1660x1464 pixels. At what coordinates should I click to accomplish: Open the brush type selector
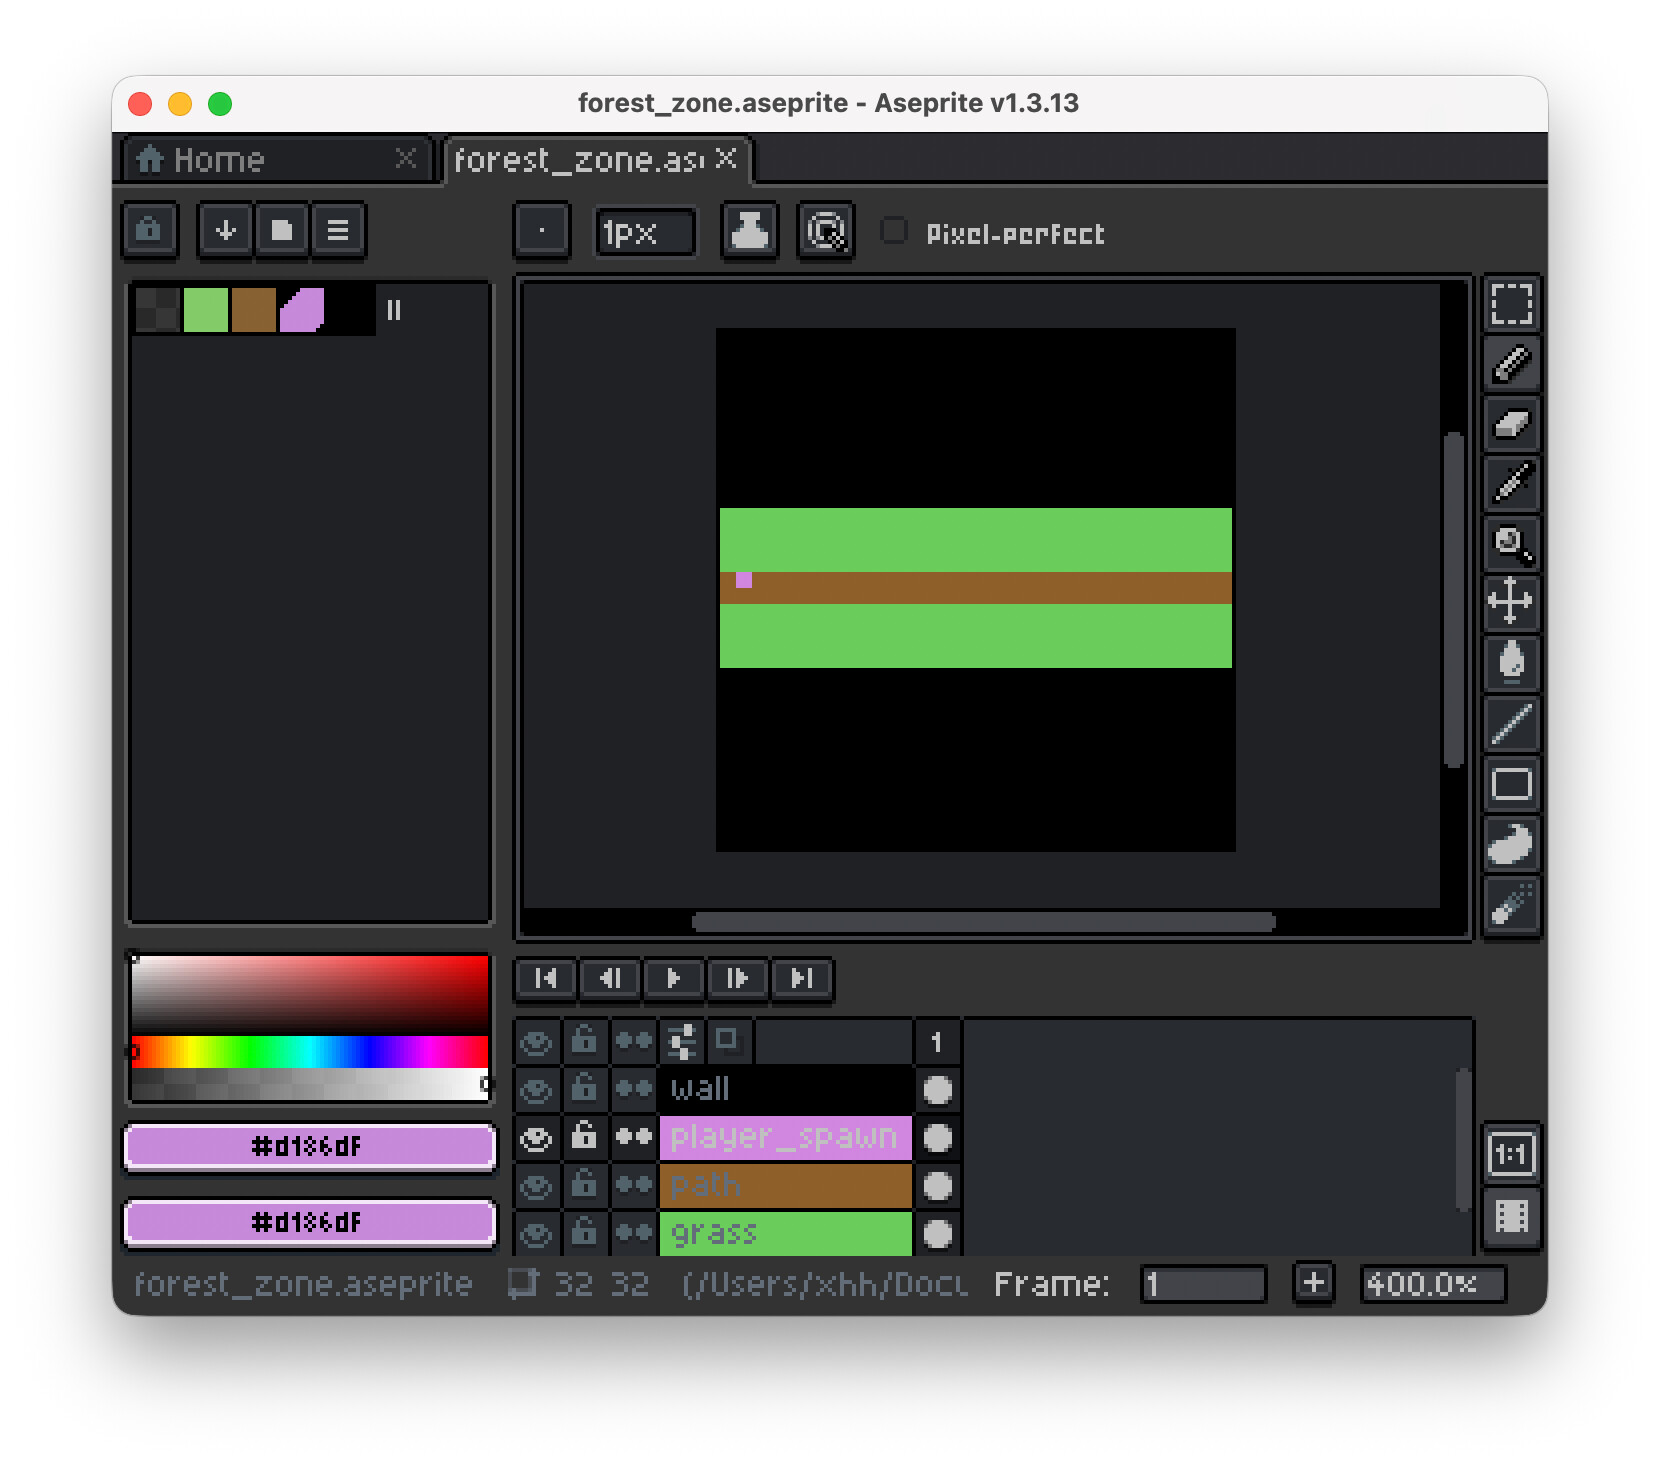point(542,231)
